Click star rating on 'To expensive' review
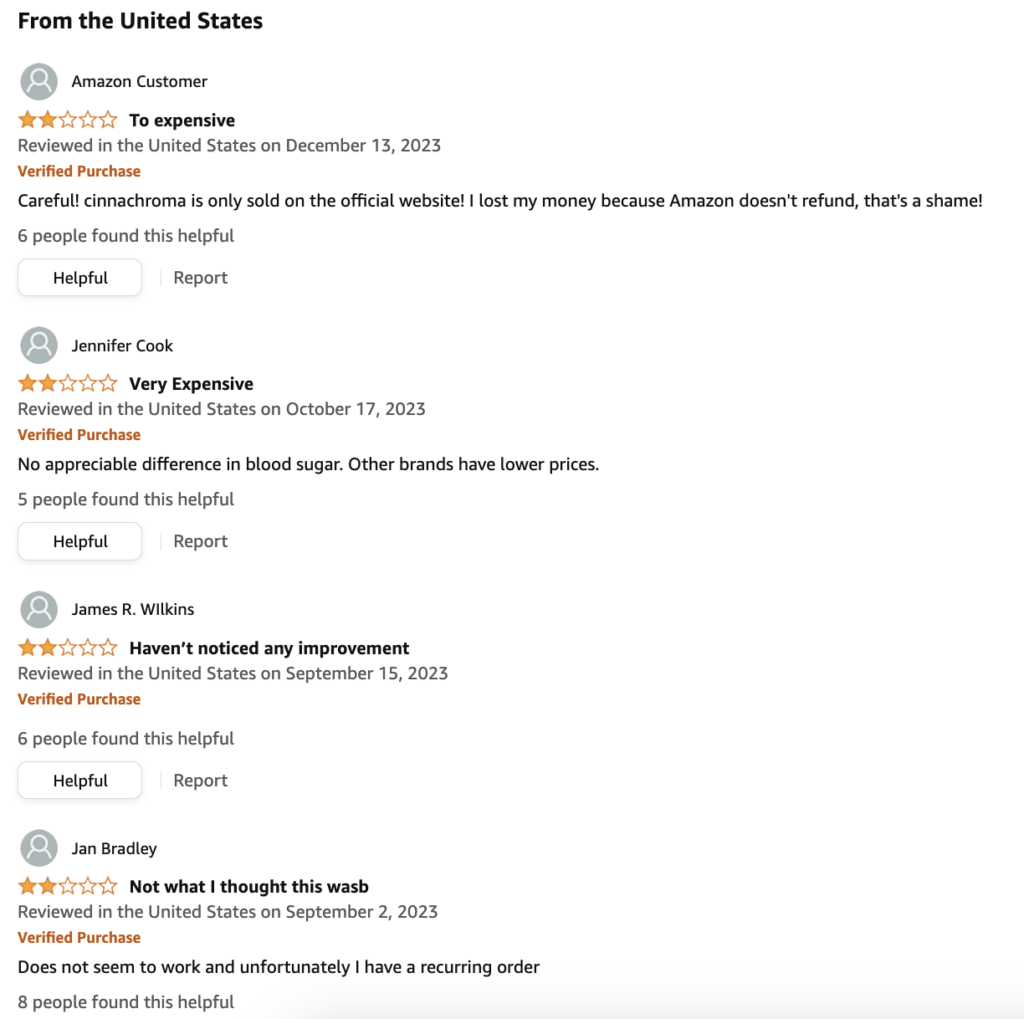Viewport: 1024px width, 1019px height. (x=68, y=120)
